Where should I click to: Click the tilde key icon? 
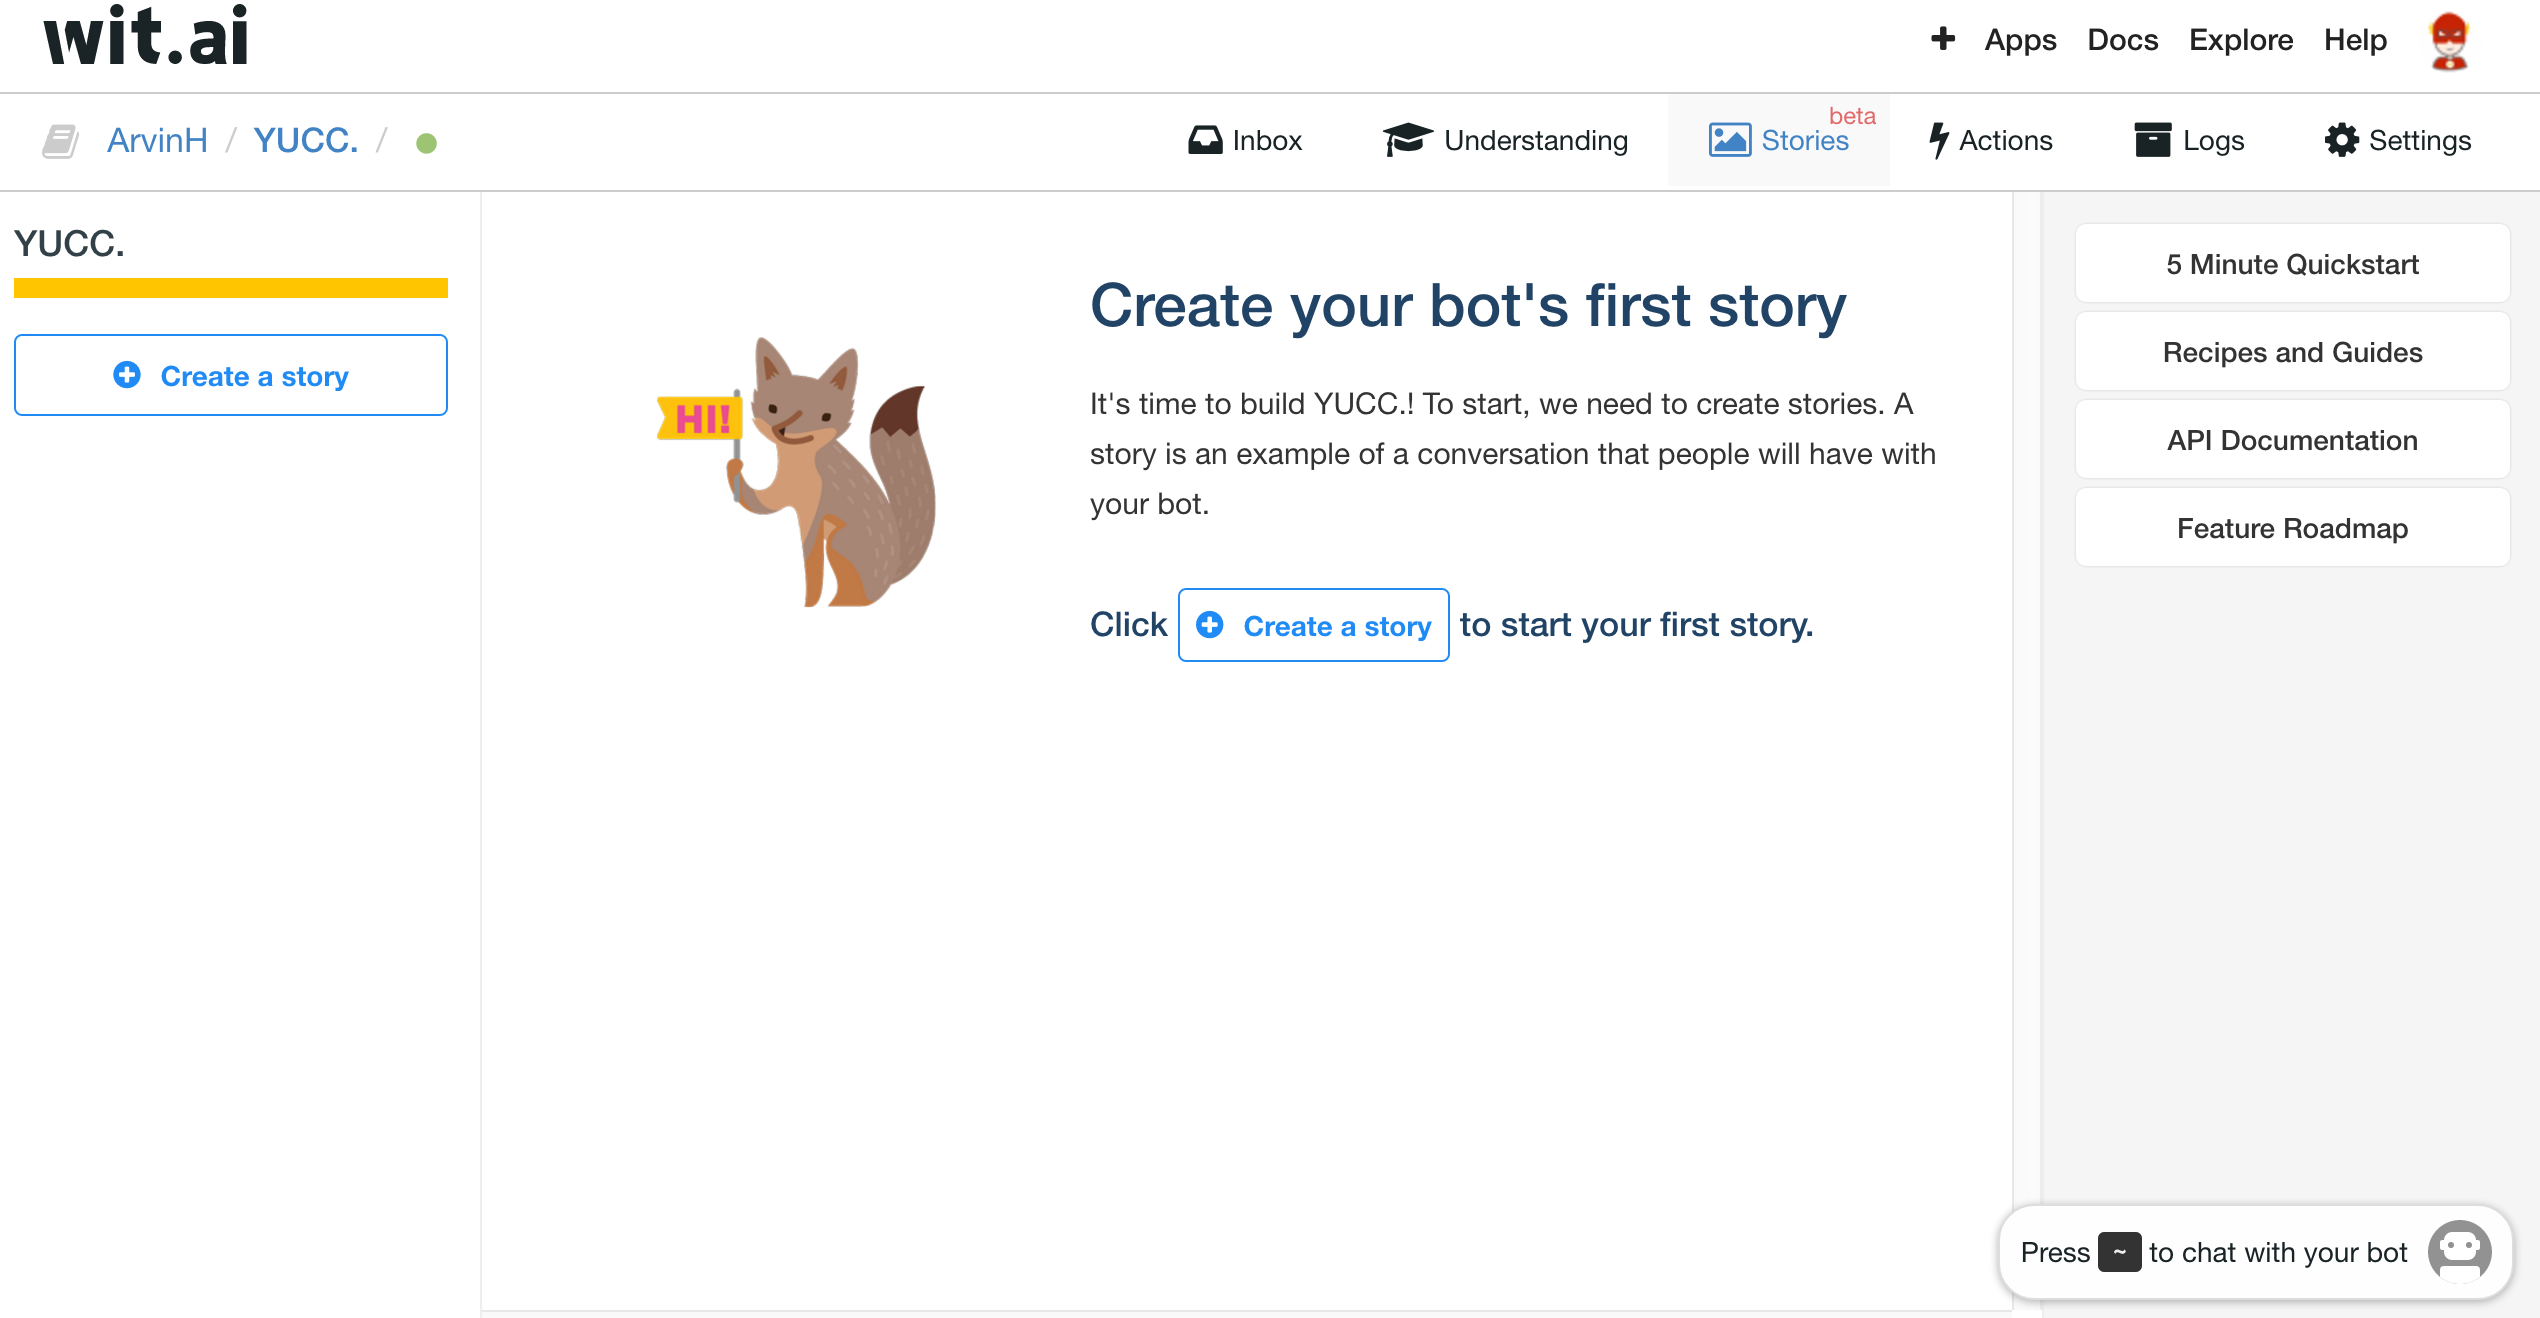pos(2119,1252)
